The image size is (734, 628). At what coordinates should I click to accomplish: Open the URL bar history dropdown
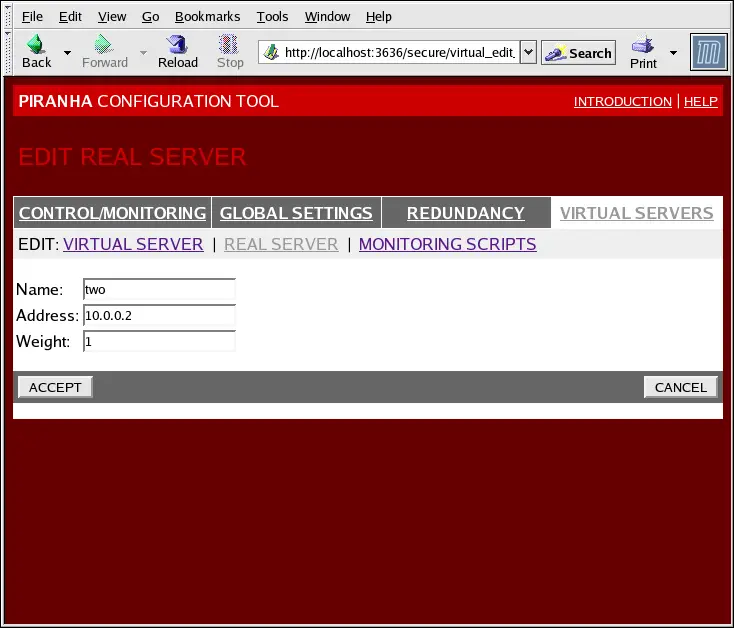[x=528, y=52]
